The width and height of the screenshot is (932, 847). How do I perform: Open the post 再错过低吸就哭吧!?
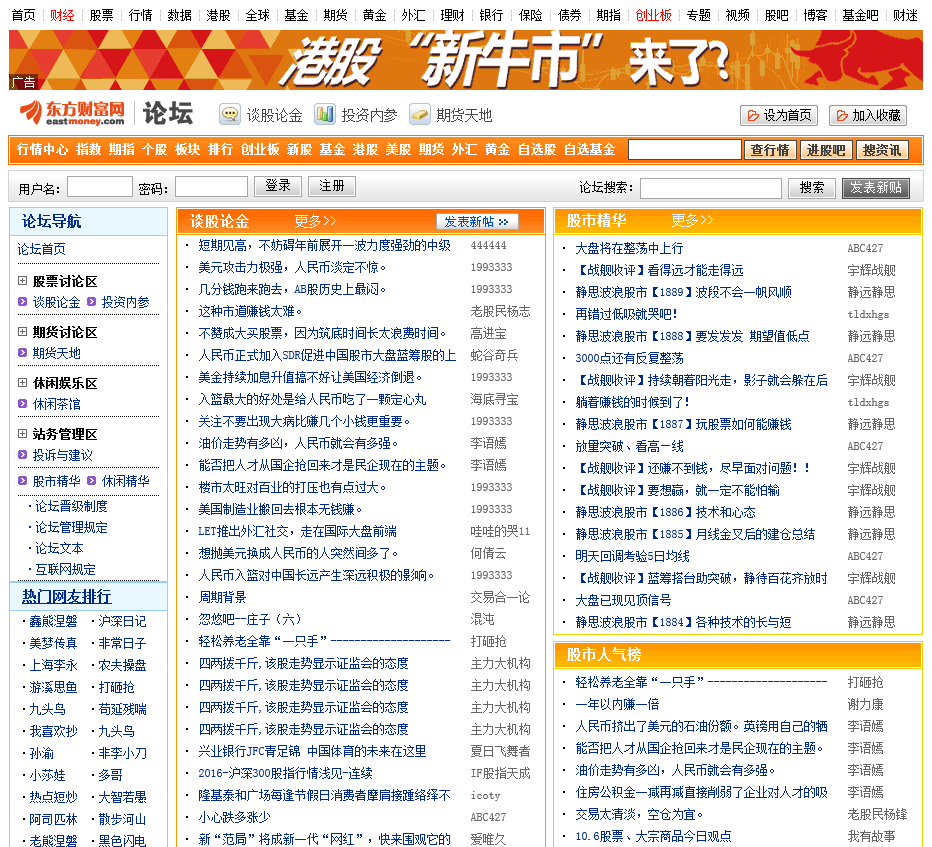coord(626,314)
